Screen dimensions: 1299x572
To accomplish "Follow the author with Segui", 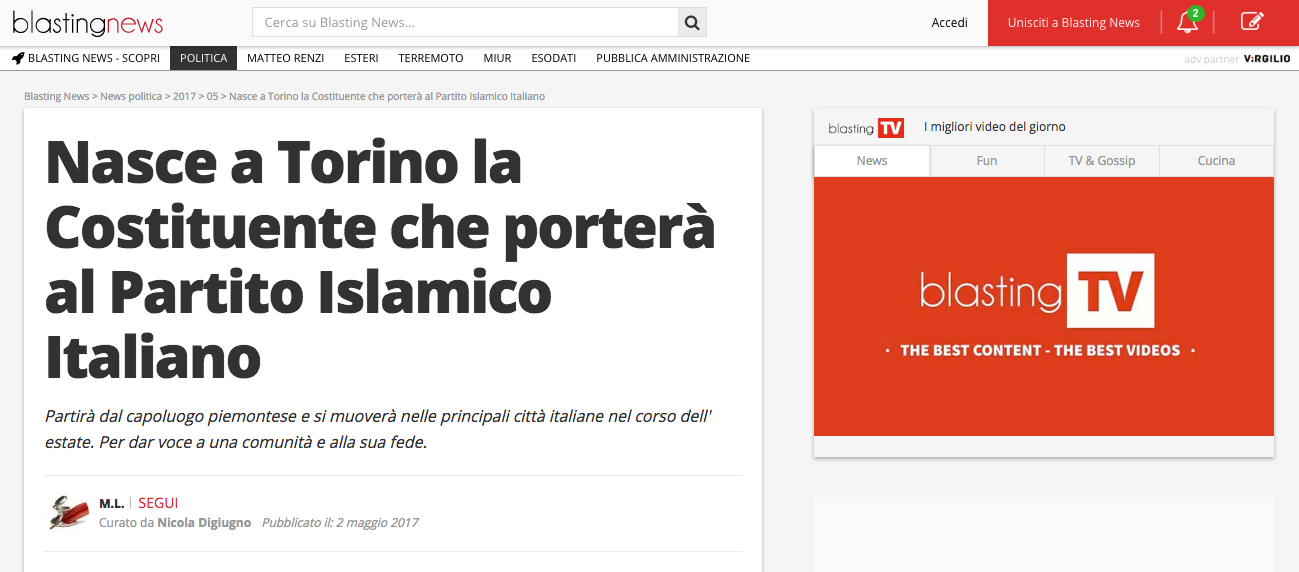I will click(x=158, y=503).
